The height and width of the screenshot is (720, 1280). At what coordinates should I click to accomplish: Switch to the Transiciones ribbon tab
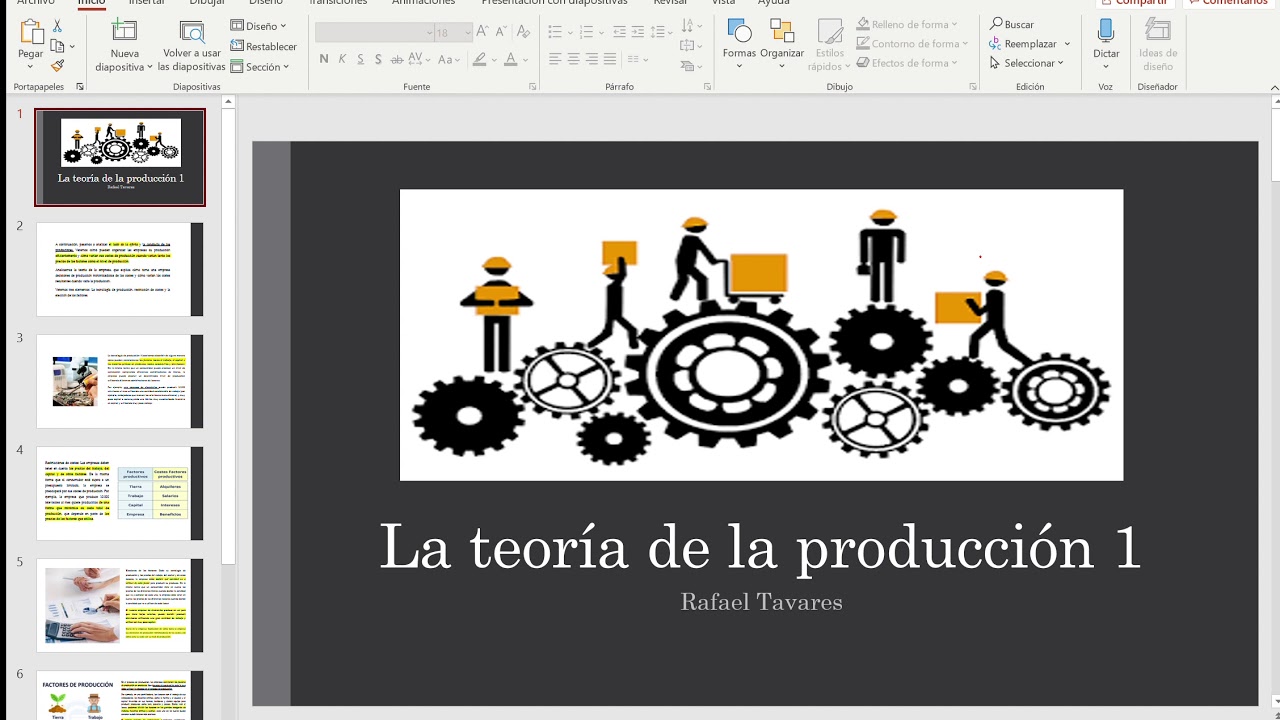338,3
